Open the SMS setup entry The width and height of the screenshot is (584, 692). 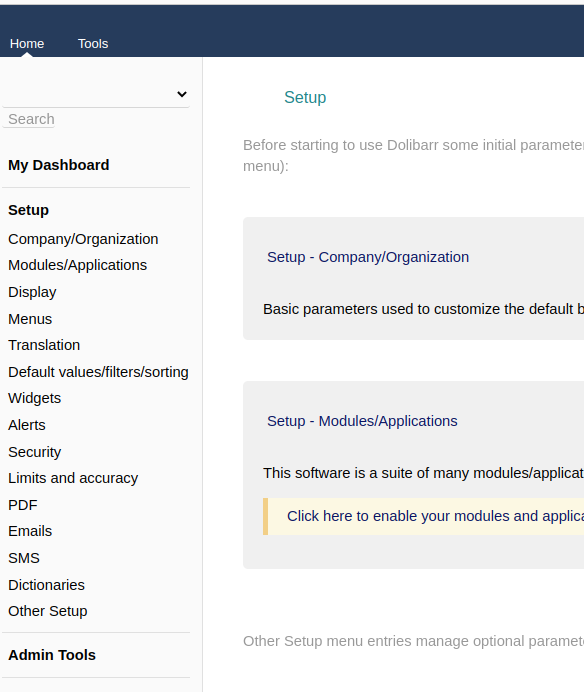point(24,558)
